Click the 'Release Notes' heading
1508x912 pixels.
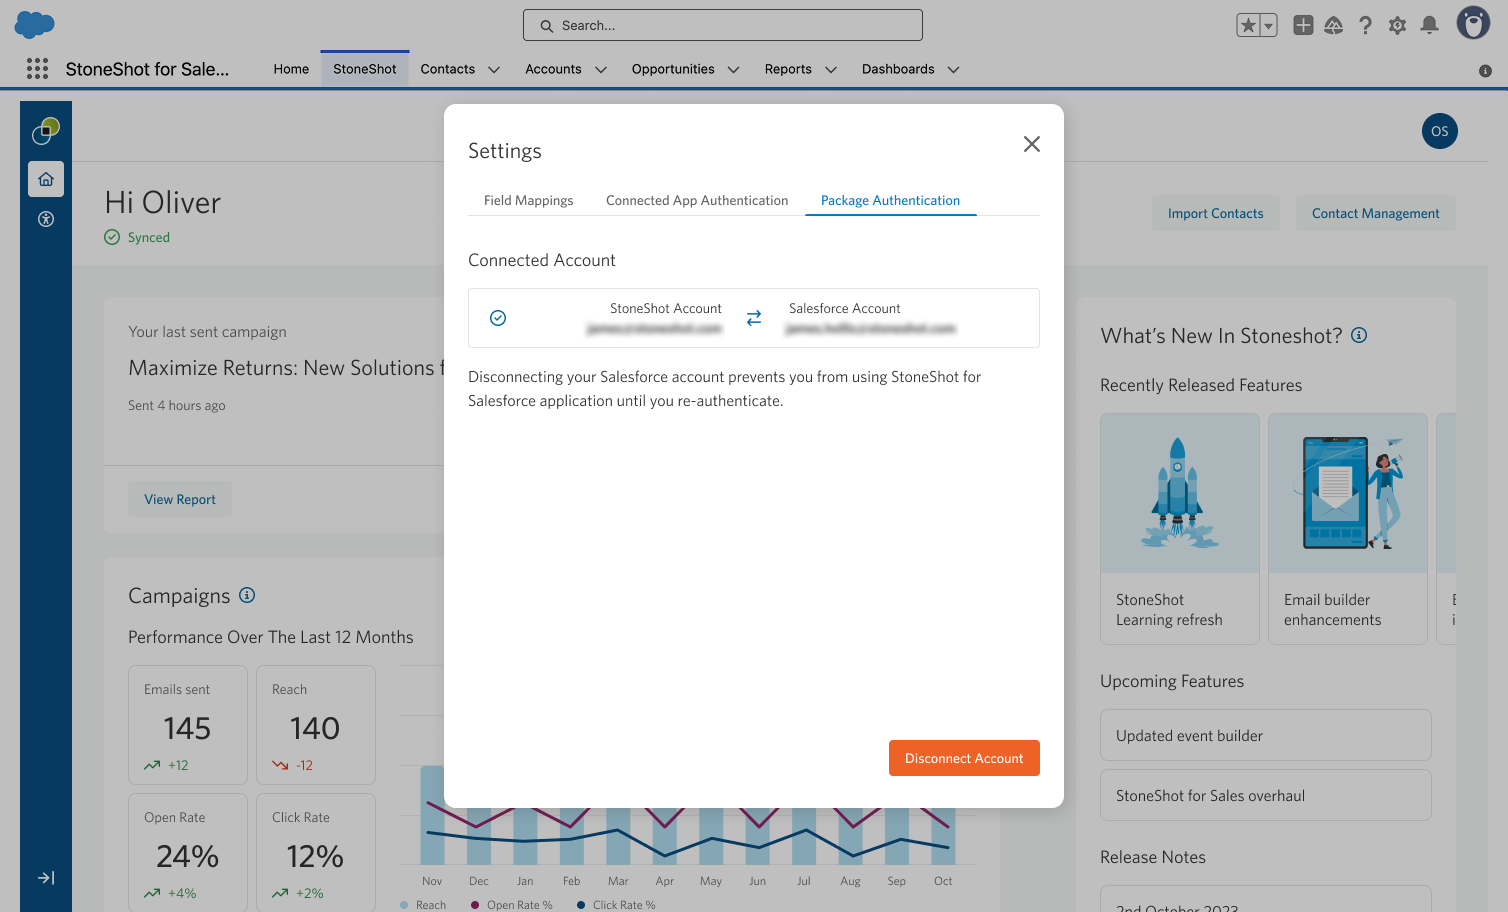[x=1153, y=857]
